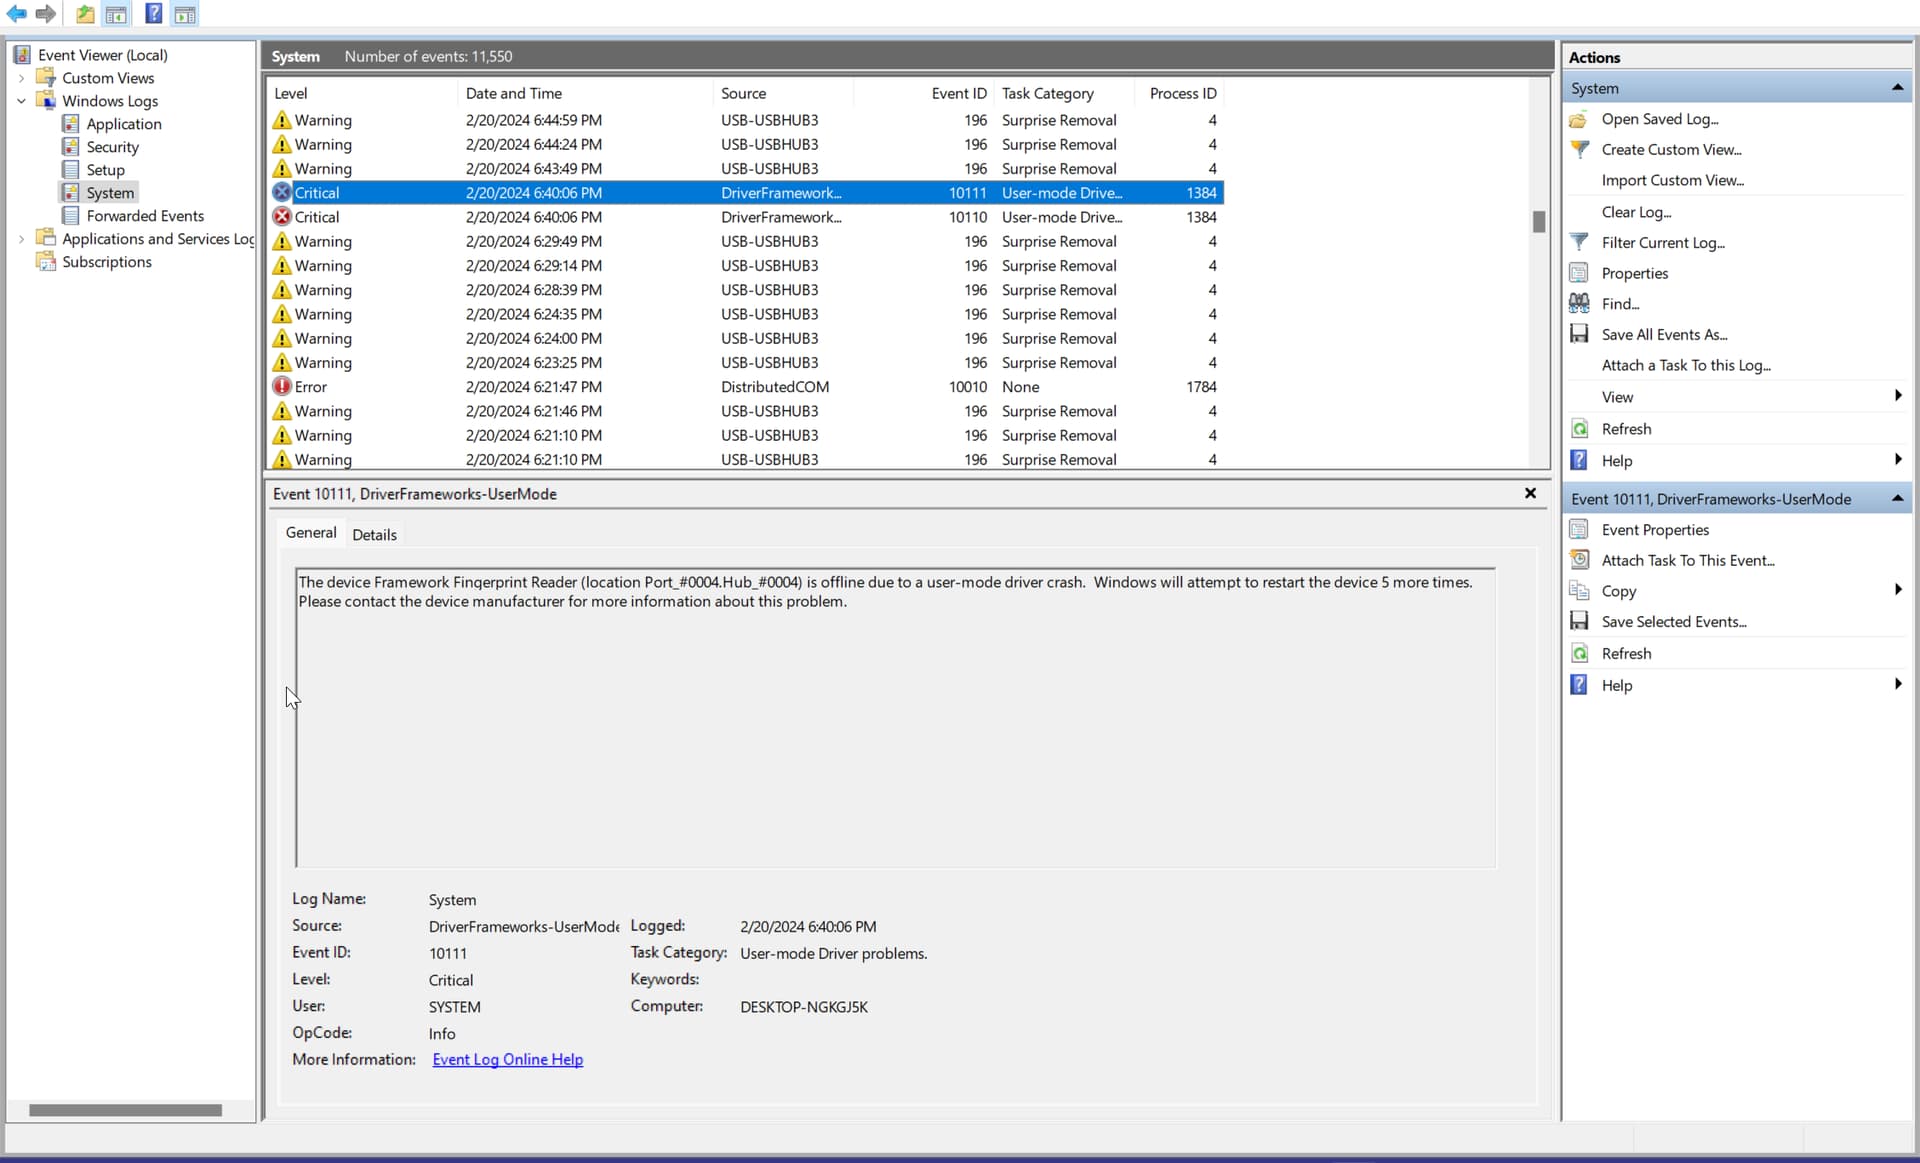Click the blue Help toolbar icon
Screen dimensions: 1920x1163
coord(153,13)
